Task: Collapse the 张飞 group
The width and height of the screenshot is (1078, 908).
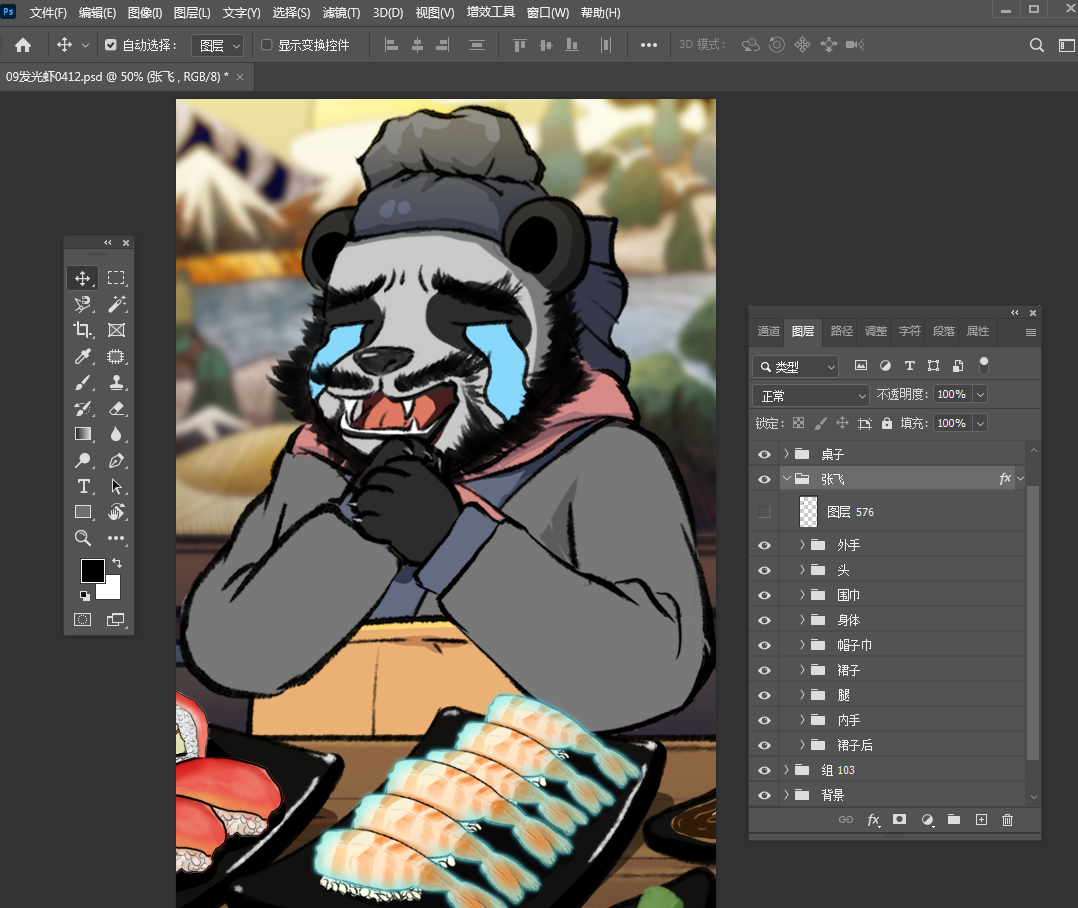Action: coord(786,478)
